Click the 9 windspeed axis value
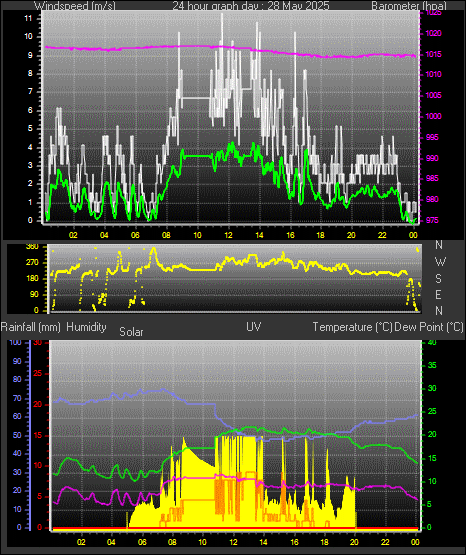The width and height of the screenshot is (466, 555). (x=30, y=56)
